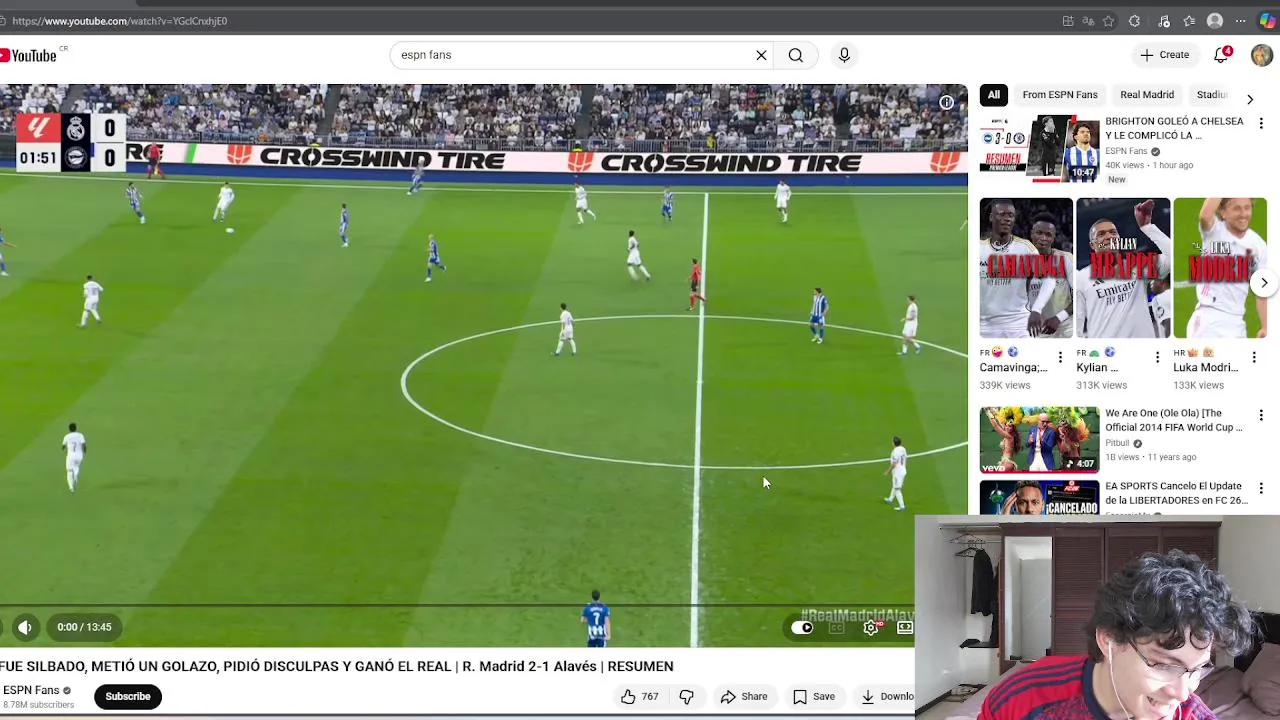Subscribe to ESPN Fans
The width and height of the screenshot is (1280, 720).
coord(128,696)
